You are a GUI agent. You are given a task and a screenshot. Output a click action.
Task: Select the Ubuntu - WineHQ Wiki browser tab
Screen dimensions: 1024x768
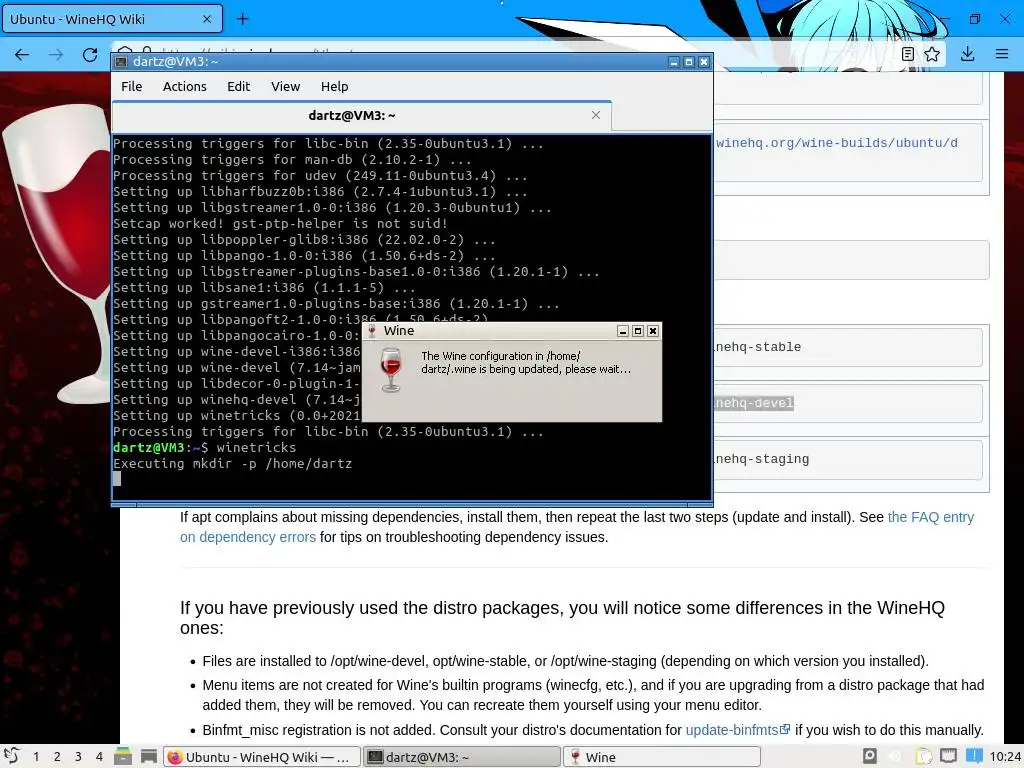(112, 19)
